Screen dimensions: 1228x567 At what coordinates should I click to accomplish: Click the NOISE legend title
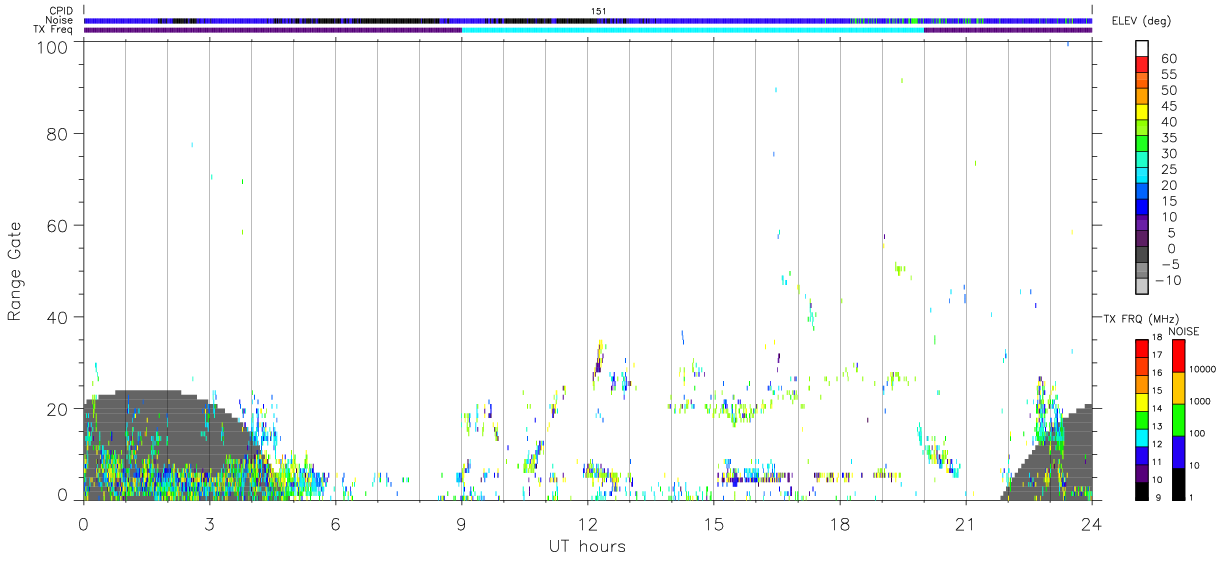click(1184, 331)
